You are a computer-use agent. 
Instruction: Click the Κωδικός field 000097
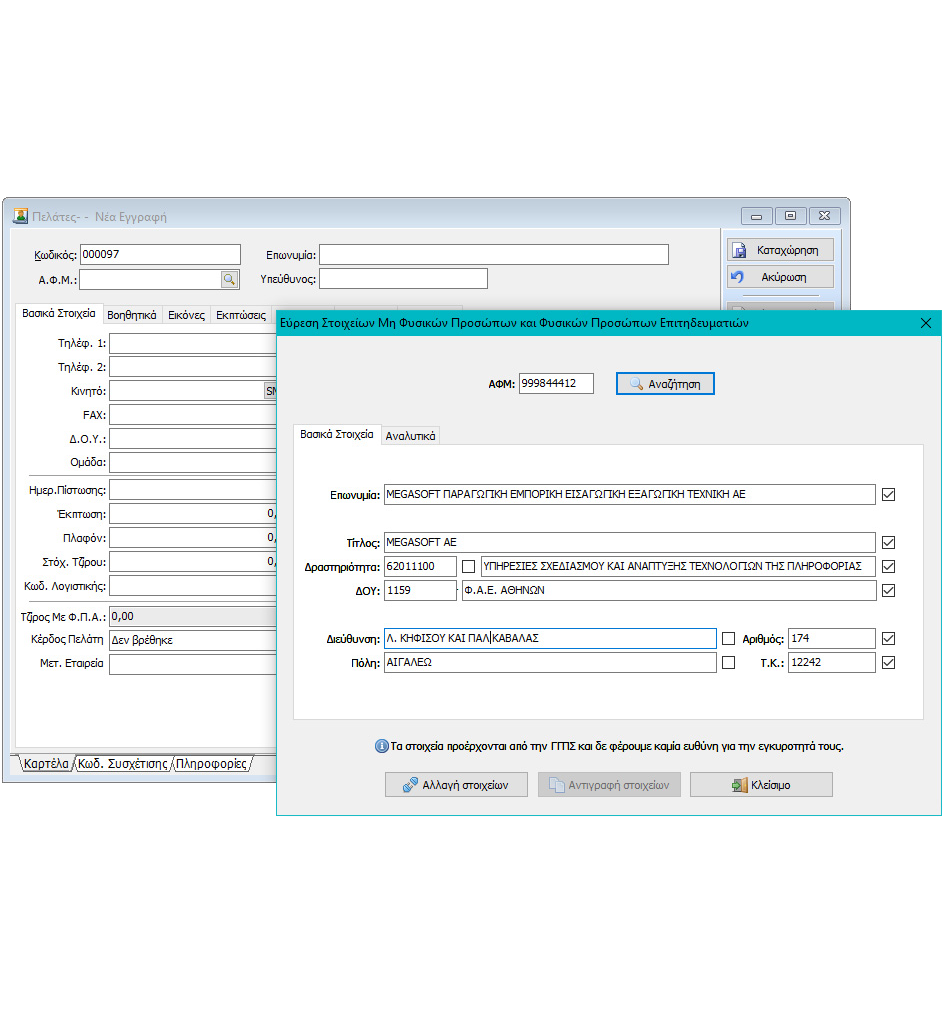[x=160, y=255]
